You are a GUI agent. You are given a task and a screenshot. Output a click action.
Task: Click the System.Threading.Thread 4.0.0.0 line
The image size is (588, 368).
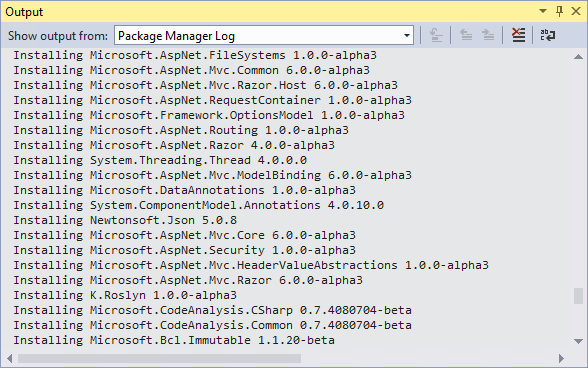pos(160,160)
